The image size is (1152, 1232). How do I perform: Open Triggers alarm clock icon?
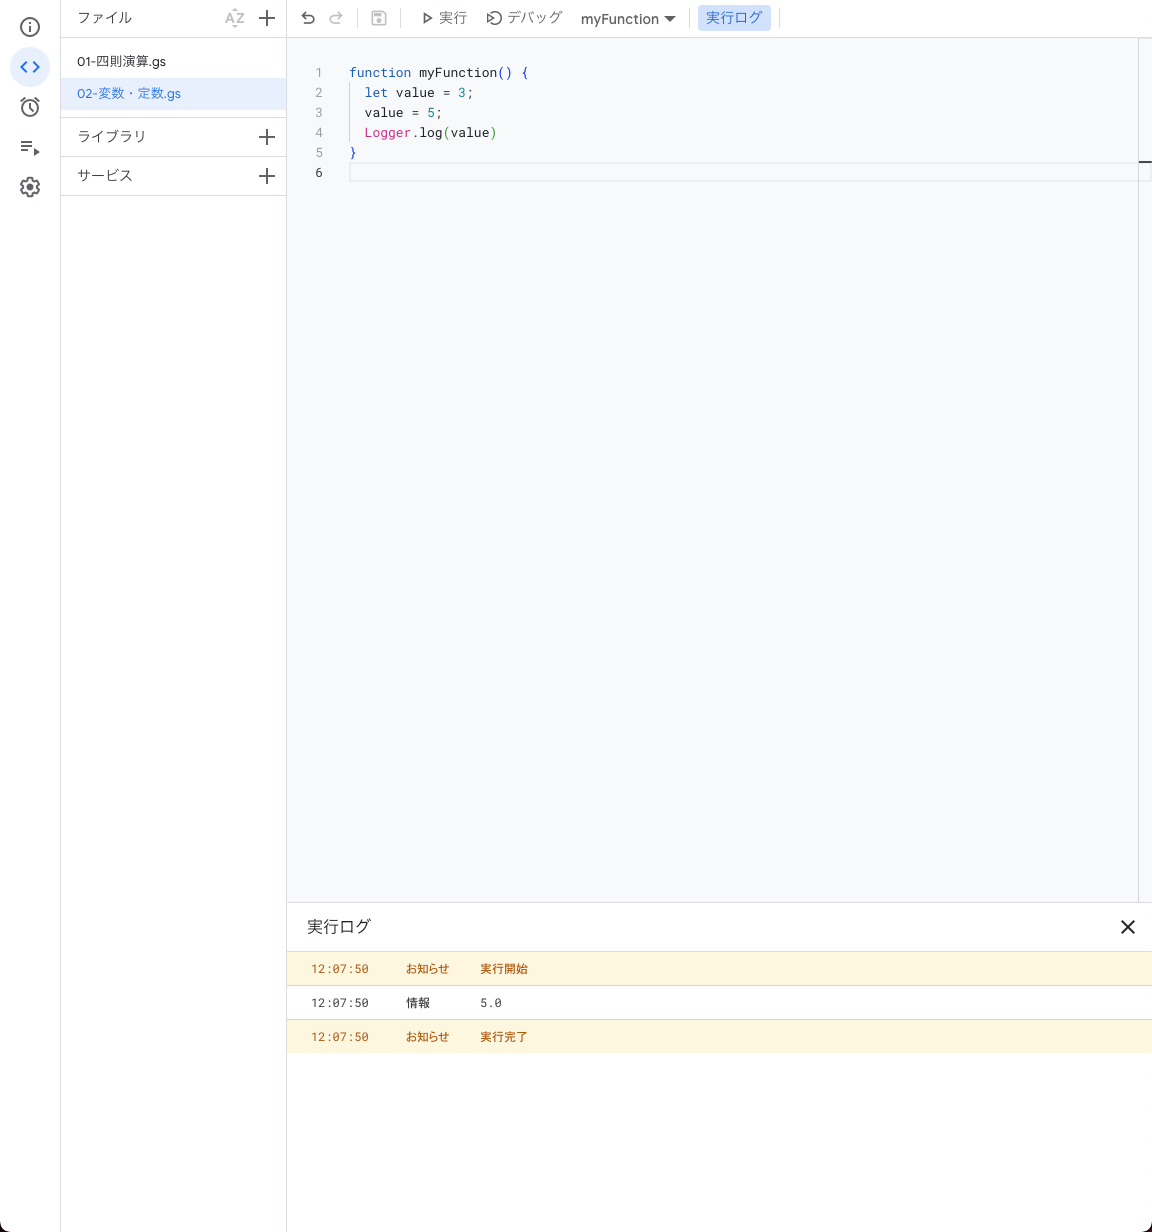point(30,107)
